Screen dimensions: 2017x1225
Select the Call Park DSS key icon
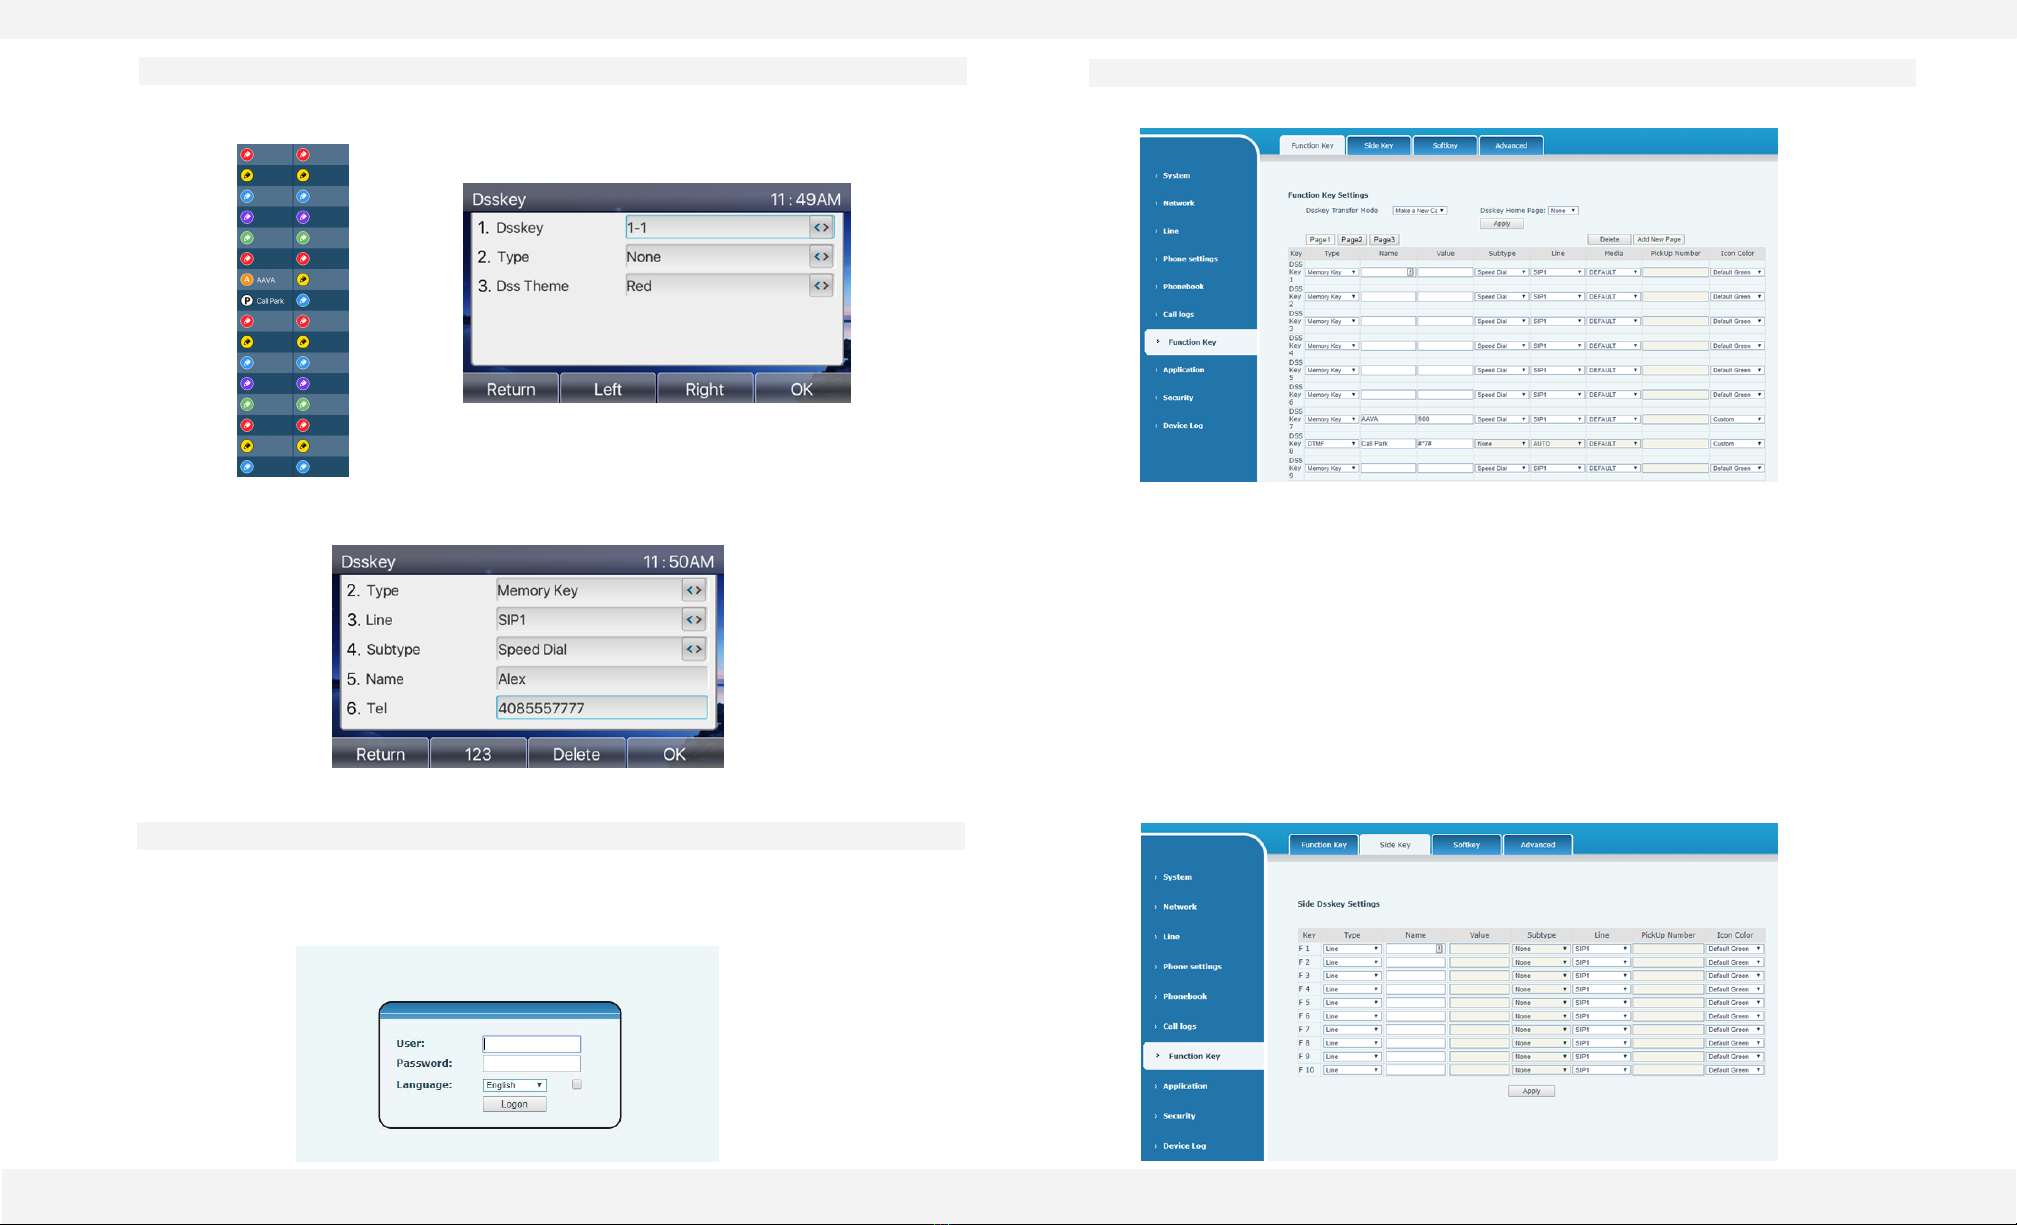pyautogui.click(x=247, y=300)
